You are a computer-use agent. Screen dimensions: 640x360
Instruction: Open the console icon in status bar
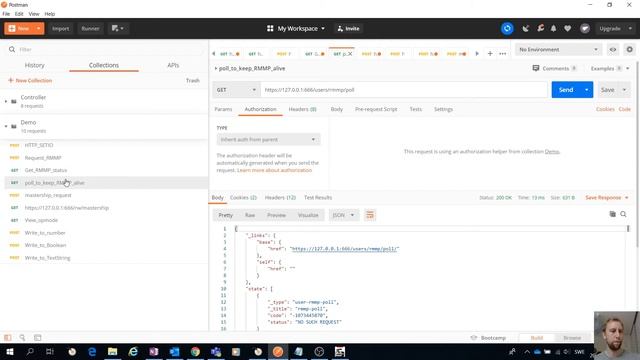click(38, 338)
